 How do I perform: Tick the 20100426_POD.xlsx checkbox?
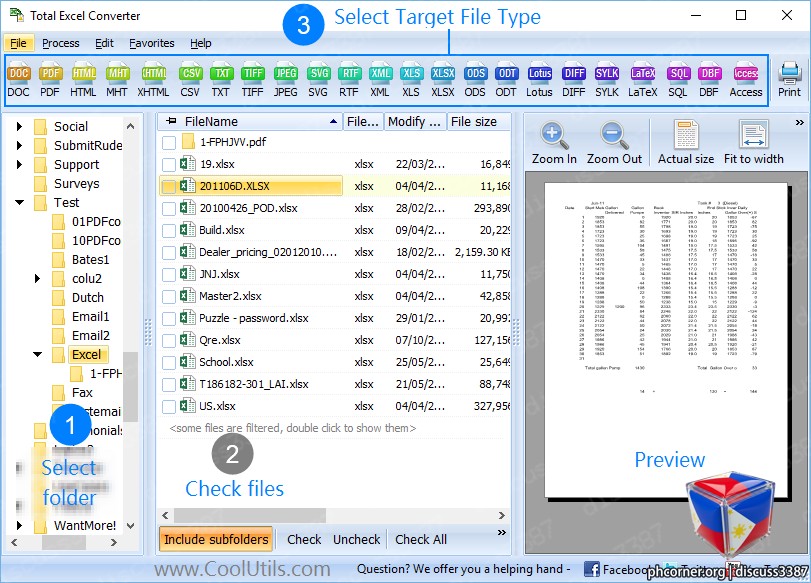[169, 209]
